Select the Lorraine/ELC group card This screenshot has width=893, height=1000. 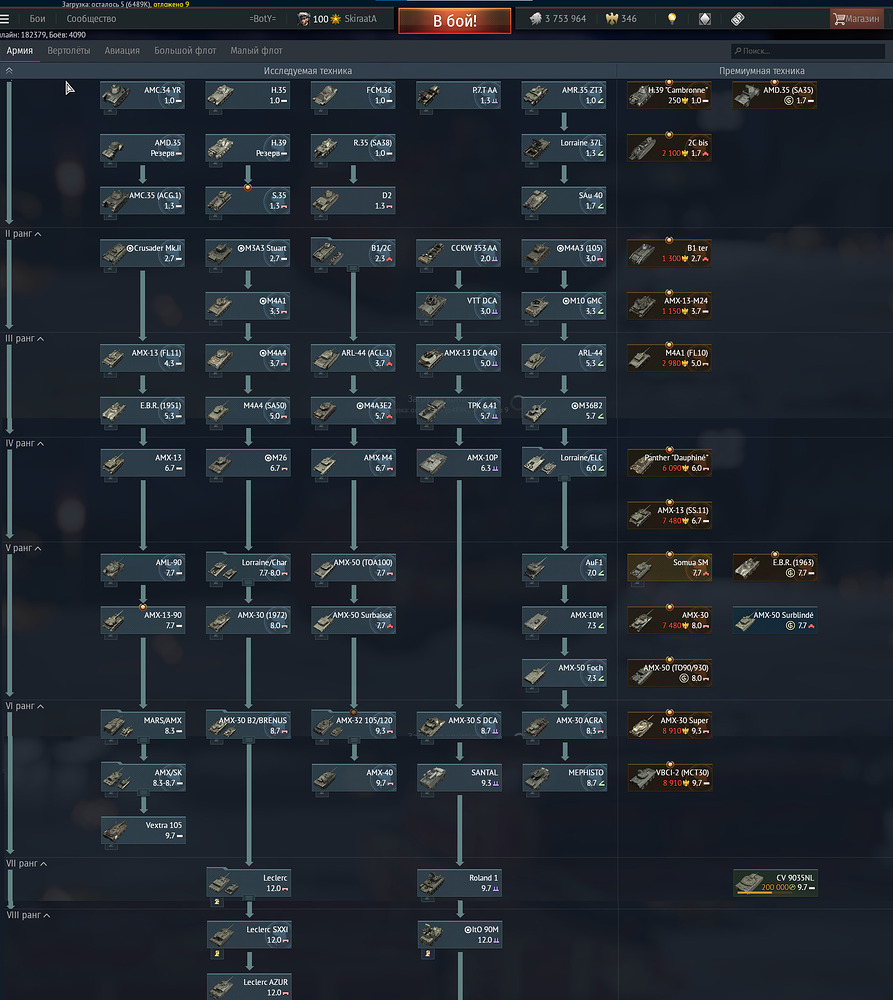pyautogui.click(x=563, y=463)
